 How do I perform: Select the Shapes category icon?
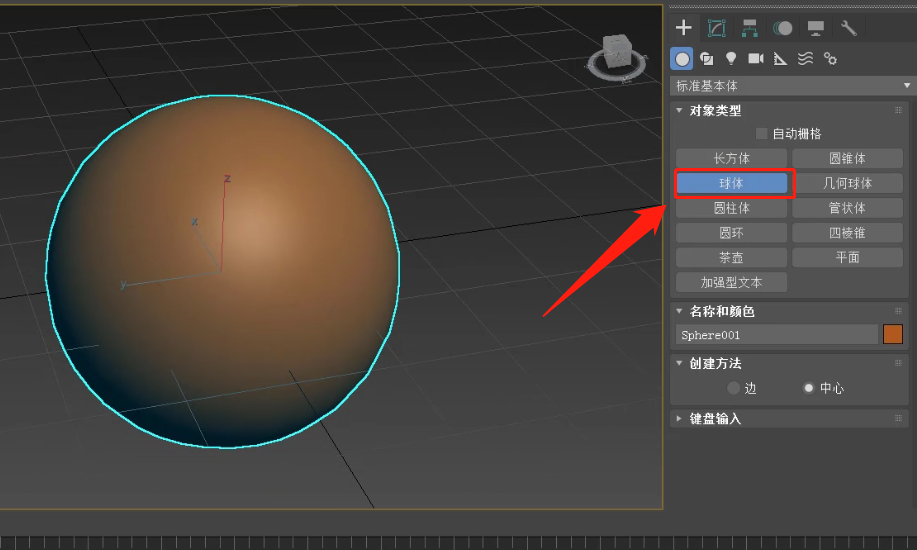click(706, 59)
